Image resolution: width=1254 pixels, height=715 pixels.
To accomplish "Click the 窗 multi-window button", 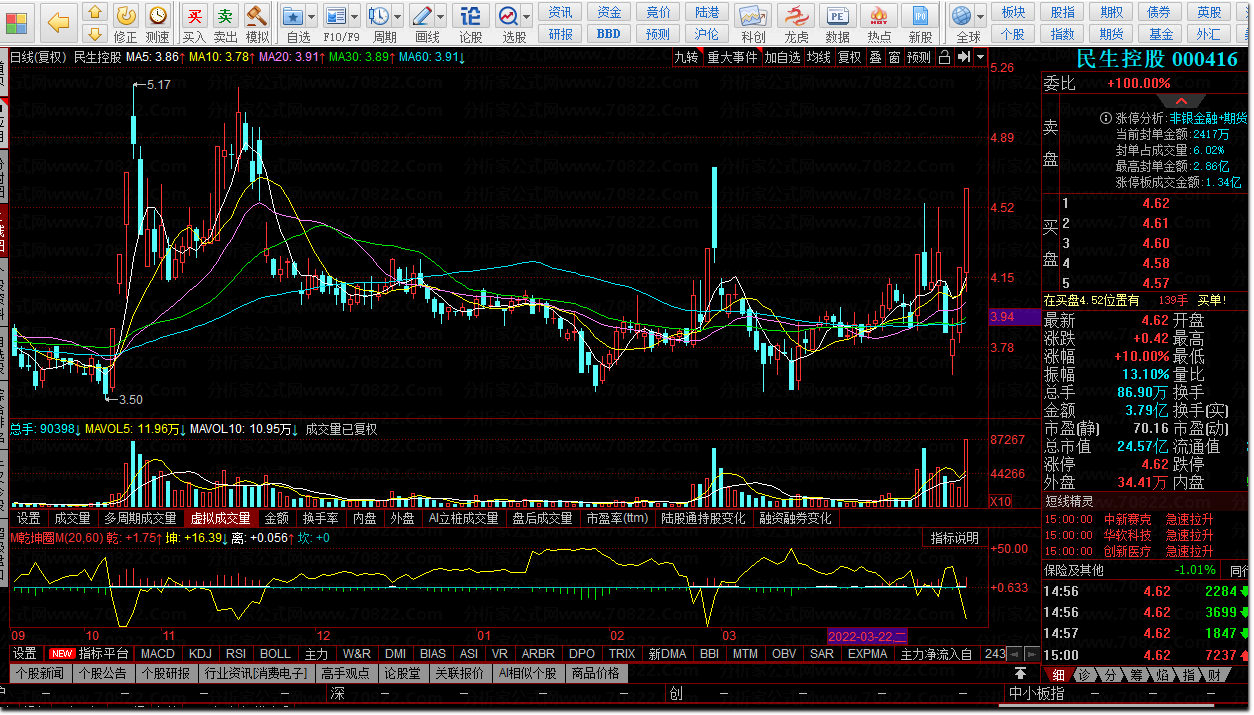I will (x=894, y=58).
